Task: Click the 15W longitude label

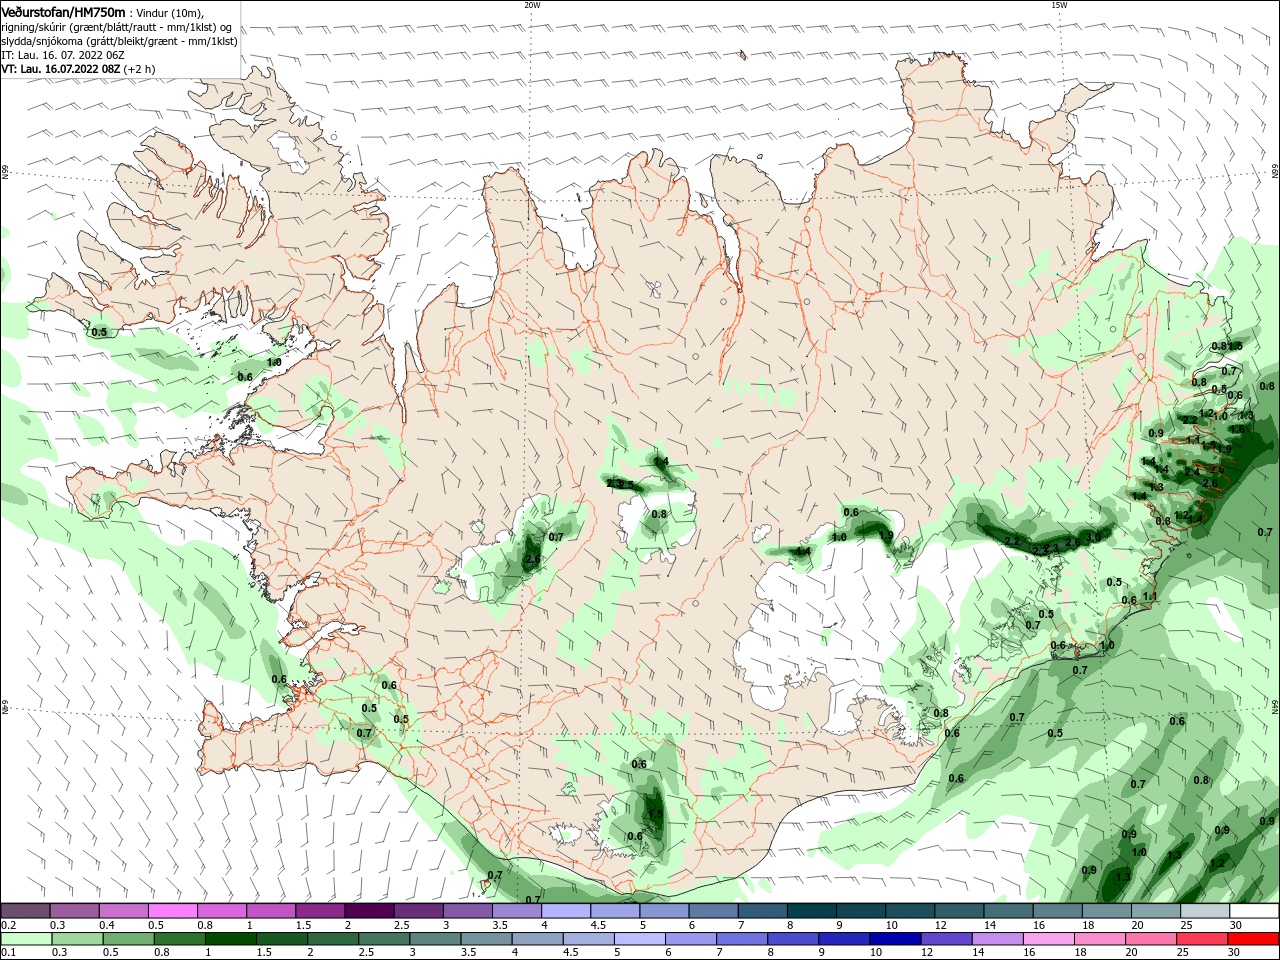Action: coord(1059,5)
